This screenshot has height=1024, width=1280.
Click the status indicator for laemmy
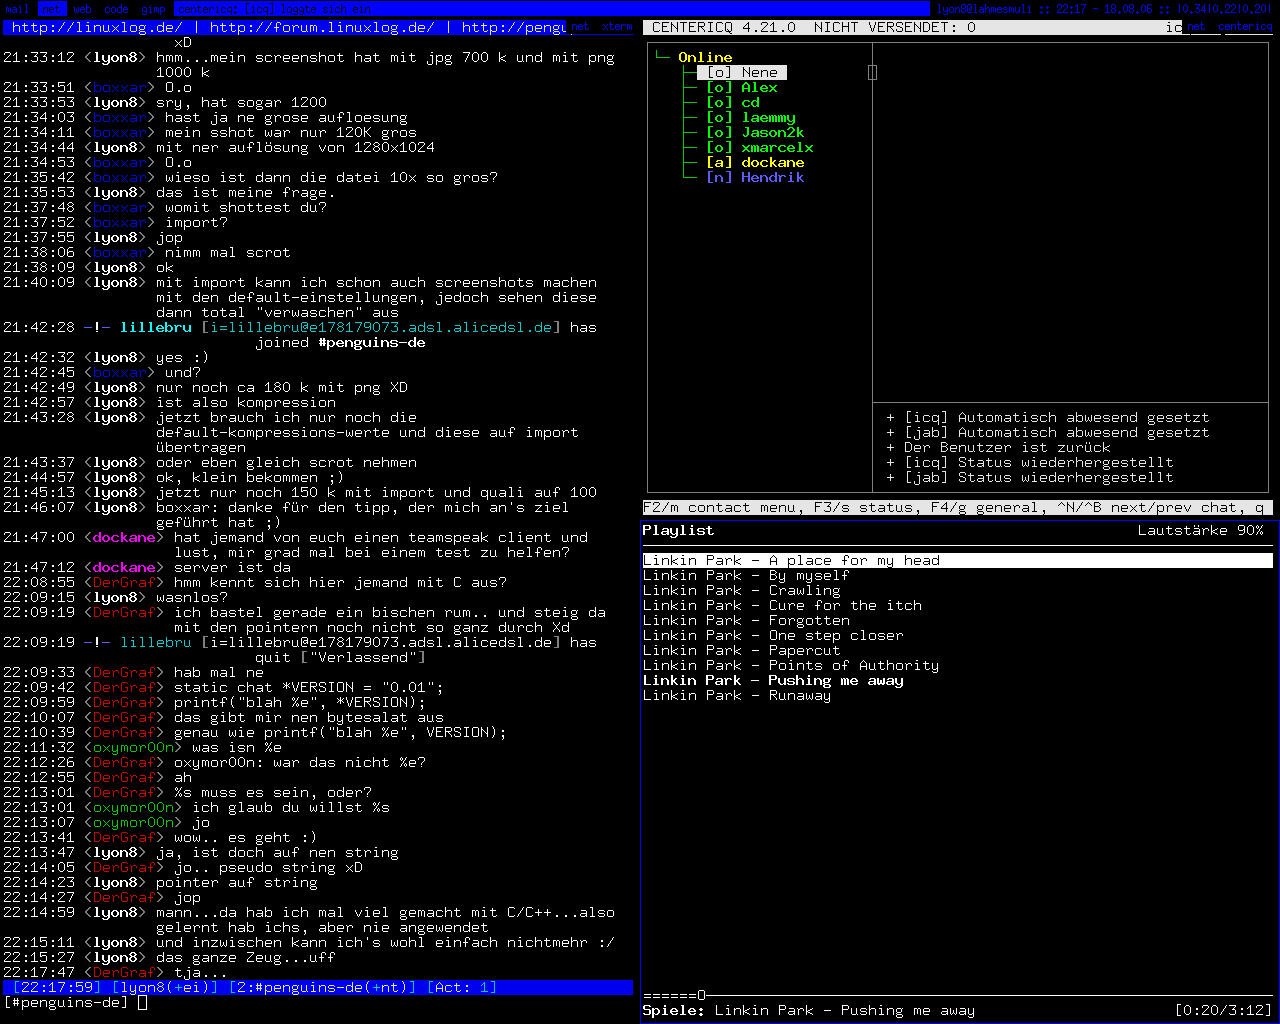click(719, 117)
